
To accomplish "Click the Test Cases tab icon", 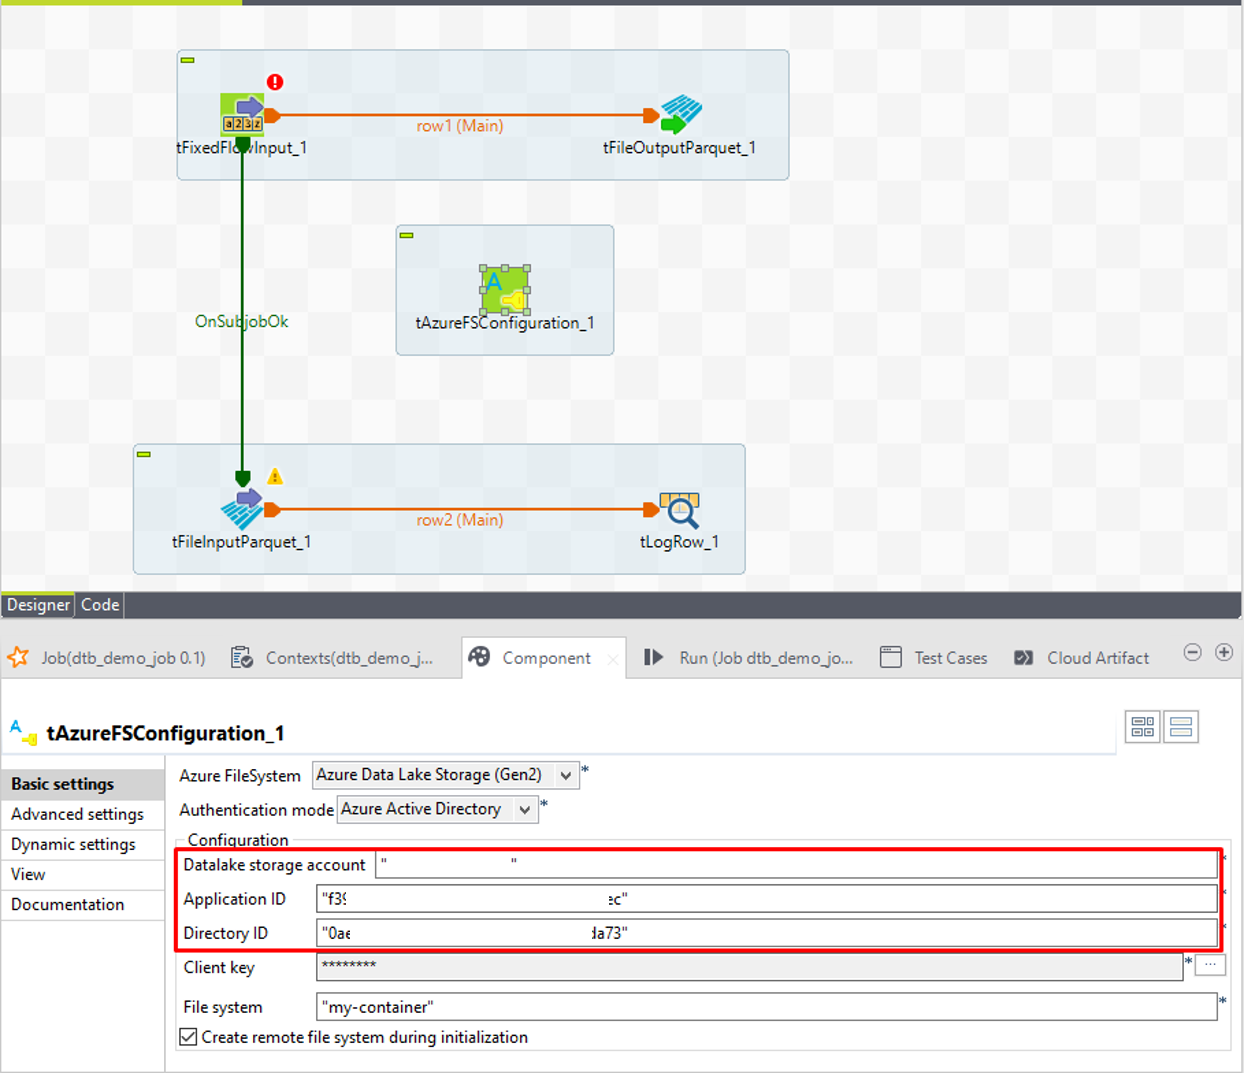I will [890, 657].
